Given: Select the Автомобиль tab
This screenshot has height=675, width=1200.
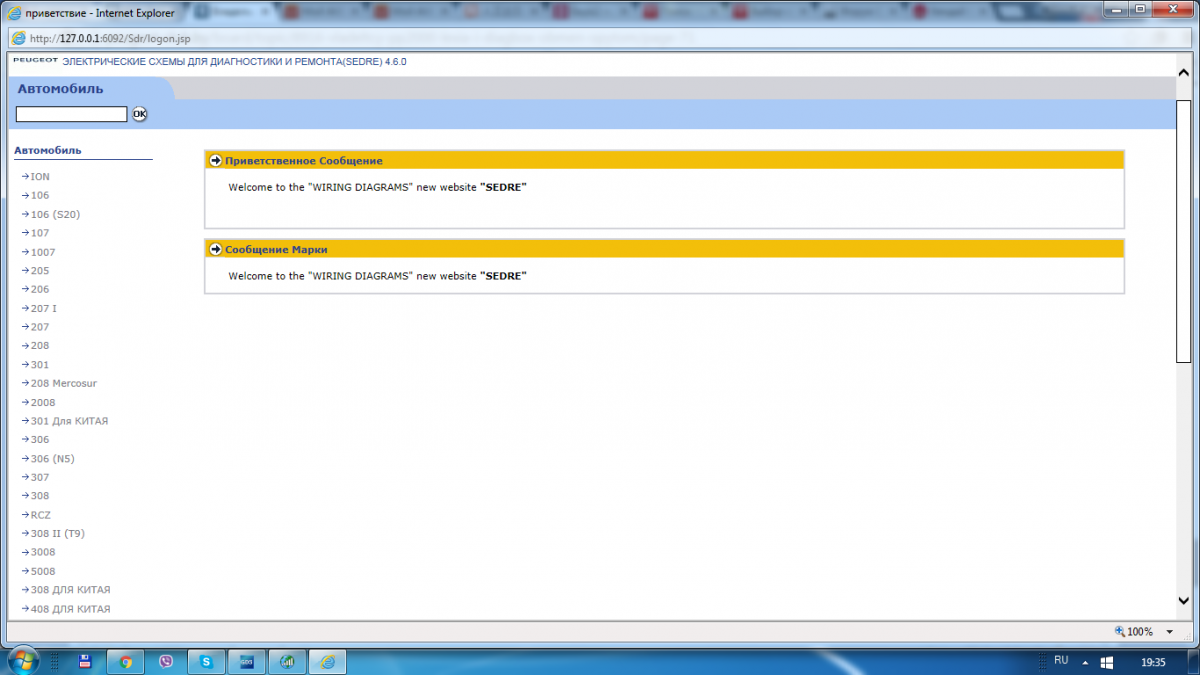Looking at the screenshot, I should point(61,89).
